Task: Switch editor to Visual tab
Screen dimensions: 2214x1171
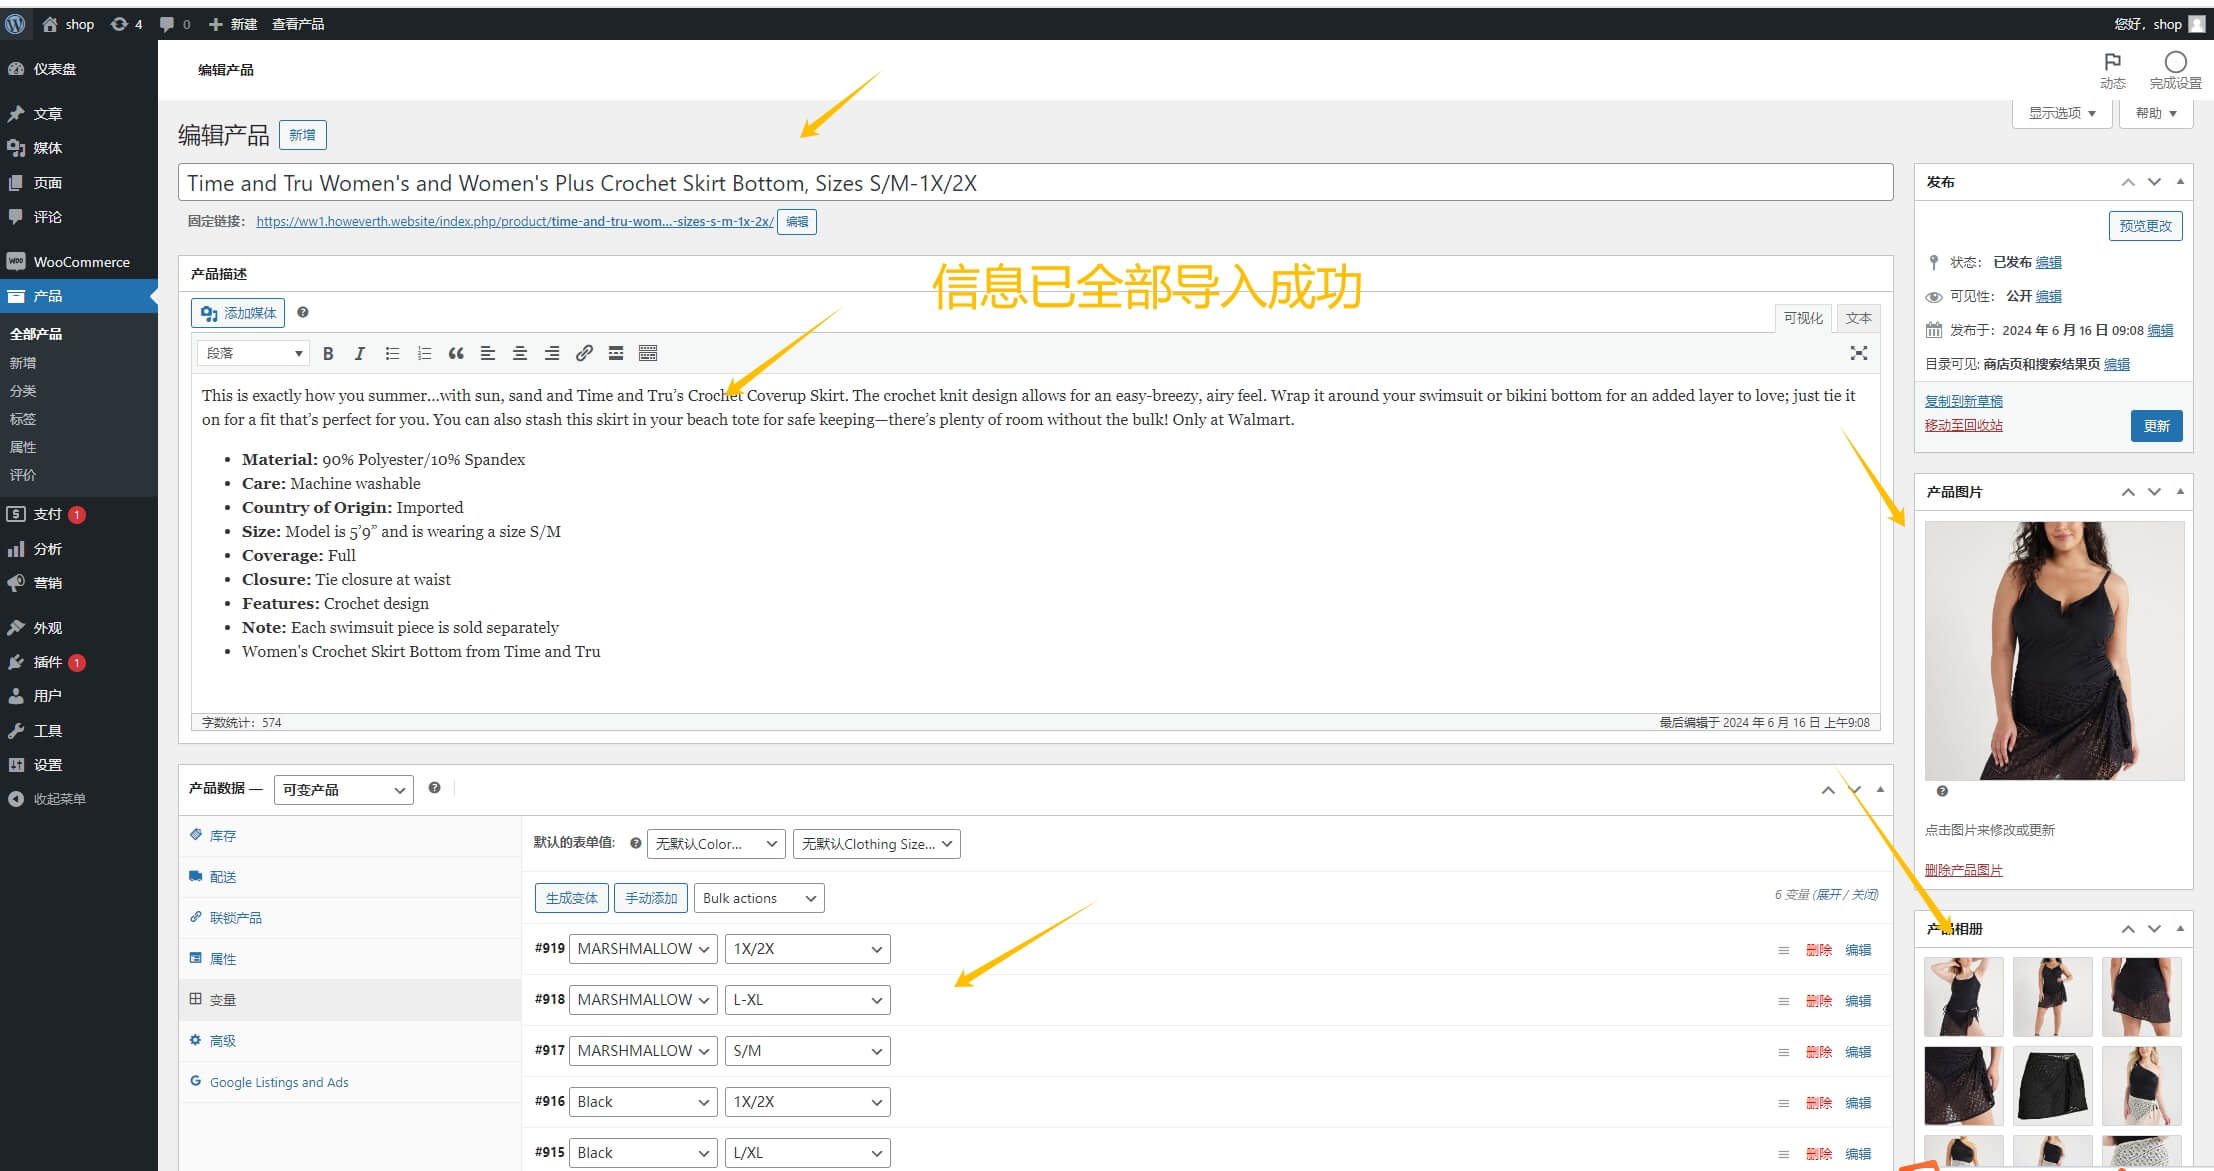Action: click(x=1803, y=318)
